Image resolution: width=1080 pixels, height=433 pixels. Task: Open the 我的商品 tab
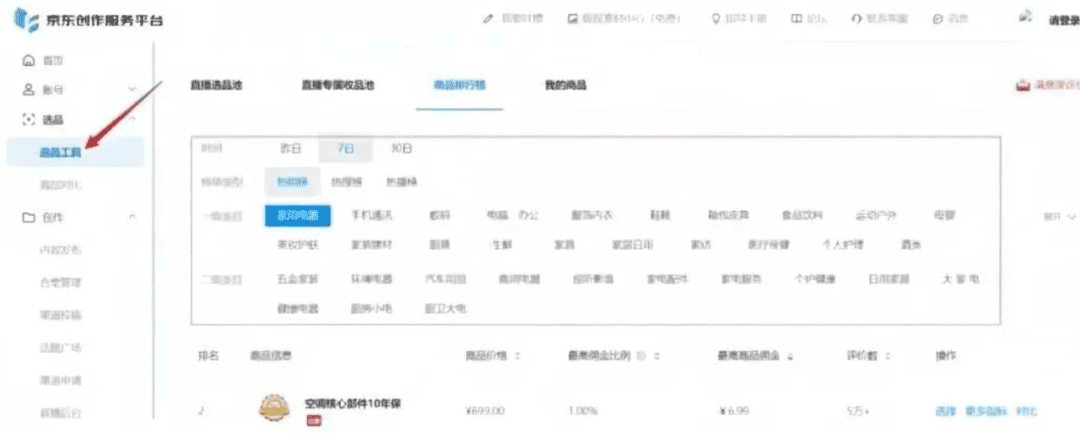tap(565, 86)
